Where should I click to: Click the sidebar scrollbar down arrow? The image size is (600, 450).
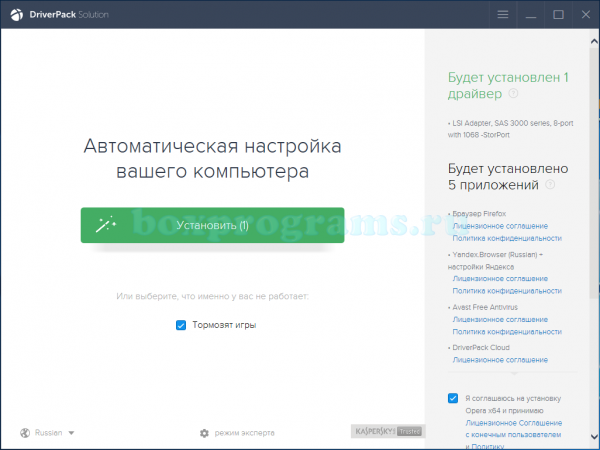point(594,436)
